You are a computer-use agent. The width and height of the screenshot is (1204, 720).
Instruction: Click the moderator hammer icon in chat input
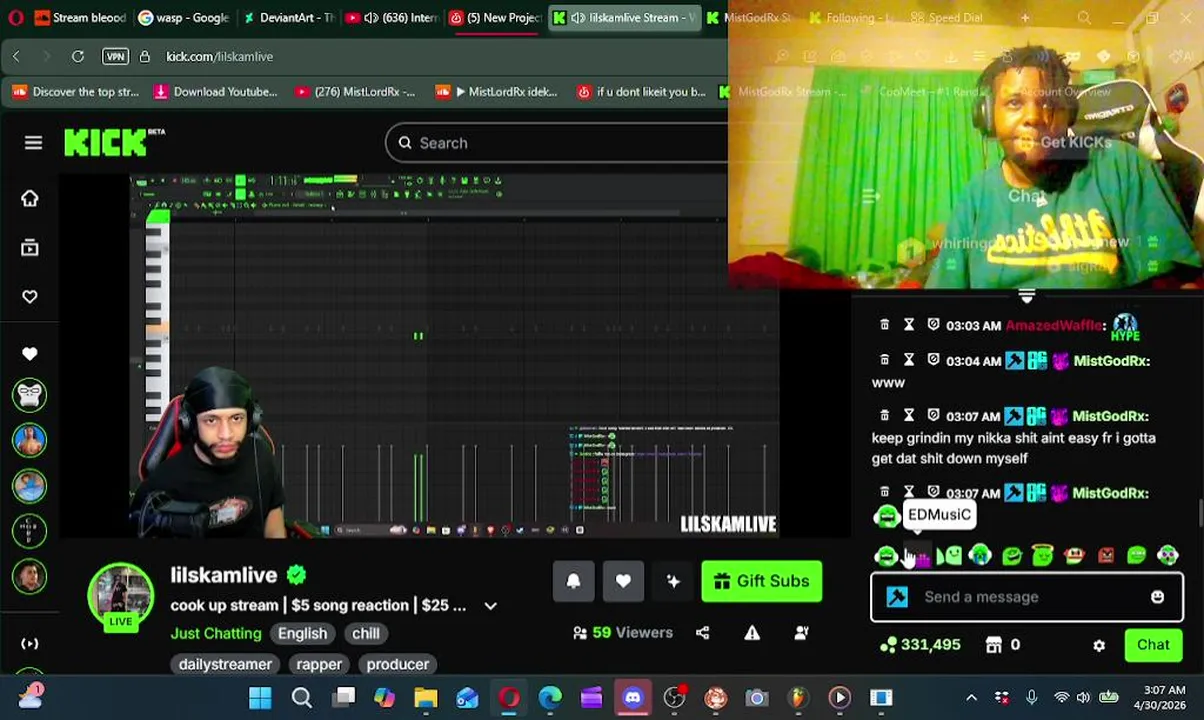point(897,597)
